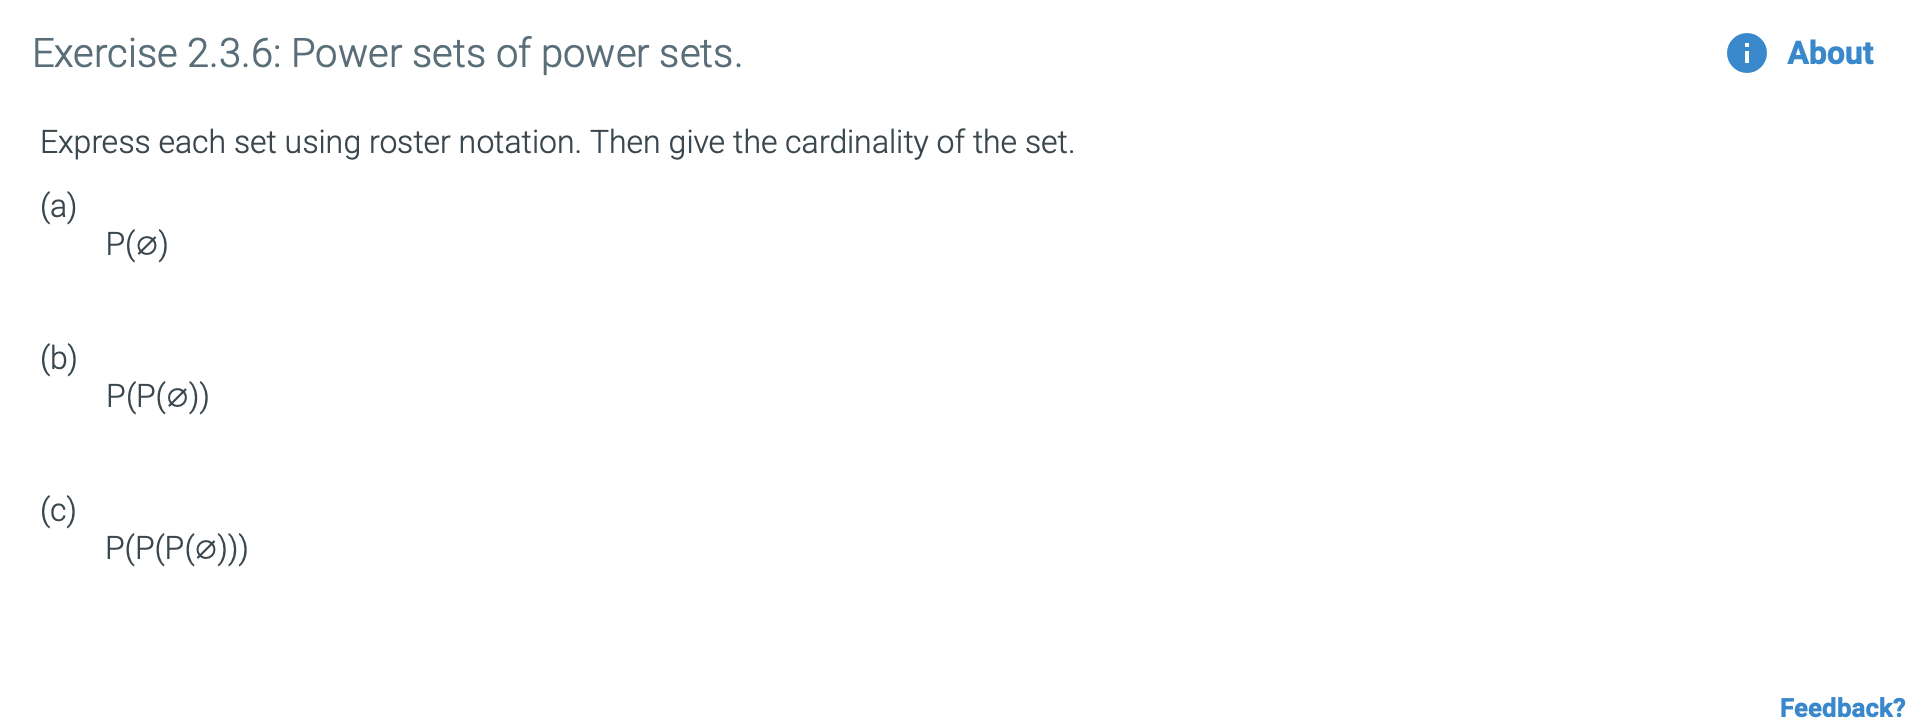This screenshot has width=1932, height=720.
Task: Click the roster notation instruction line
Action: 557,142
